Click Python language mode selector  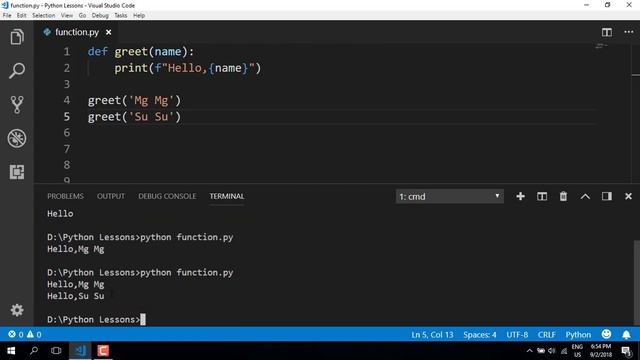click(578, 335)
